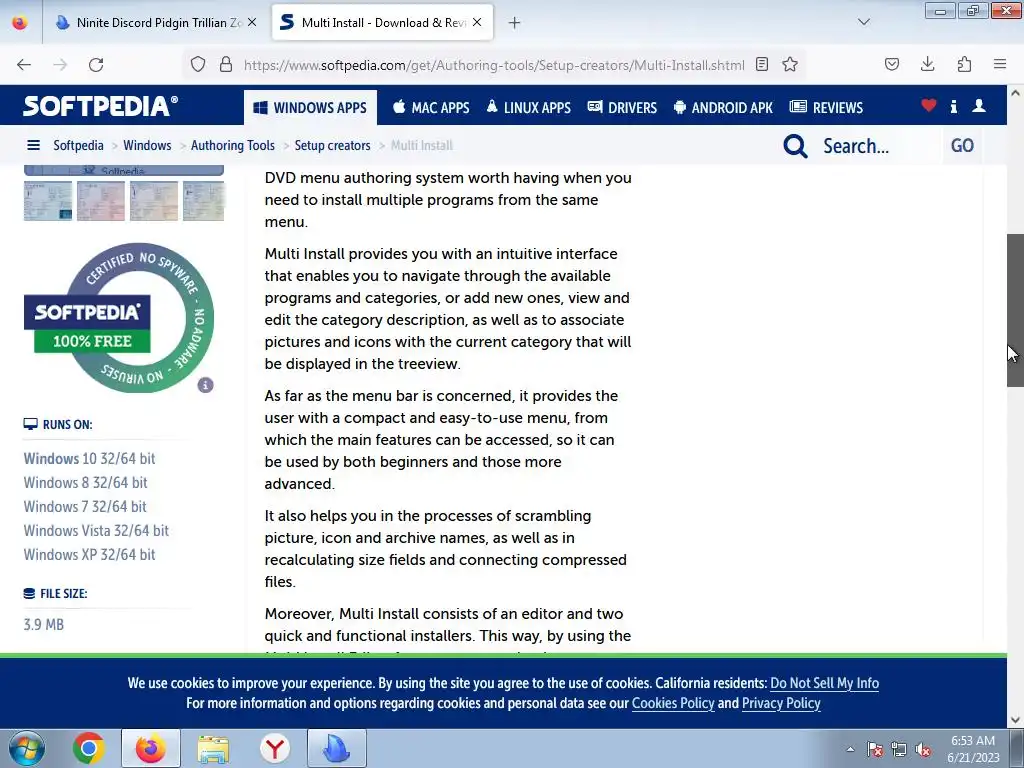Click the magnifier search icon

point(795,146)
